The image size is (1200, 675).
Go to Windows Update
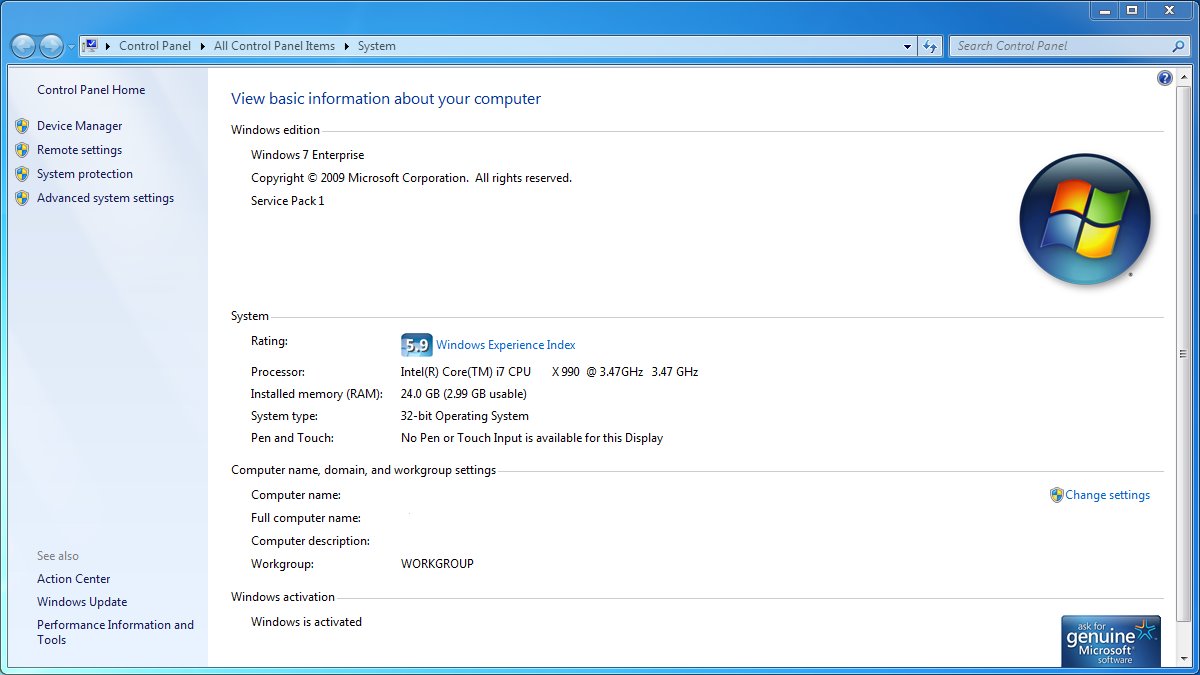click(x=82, y=602)
